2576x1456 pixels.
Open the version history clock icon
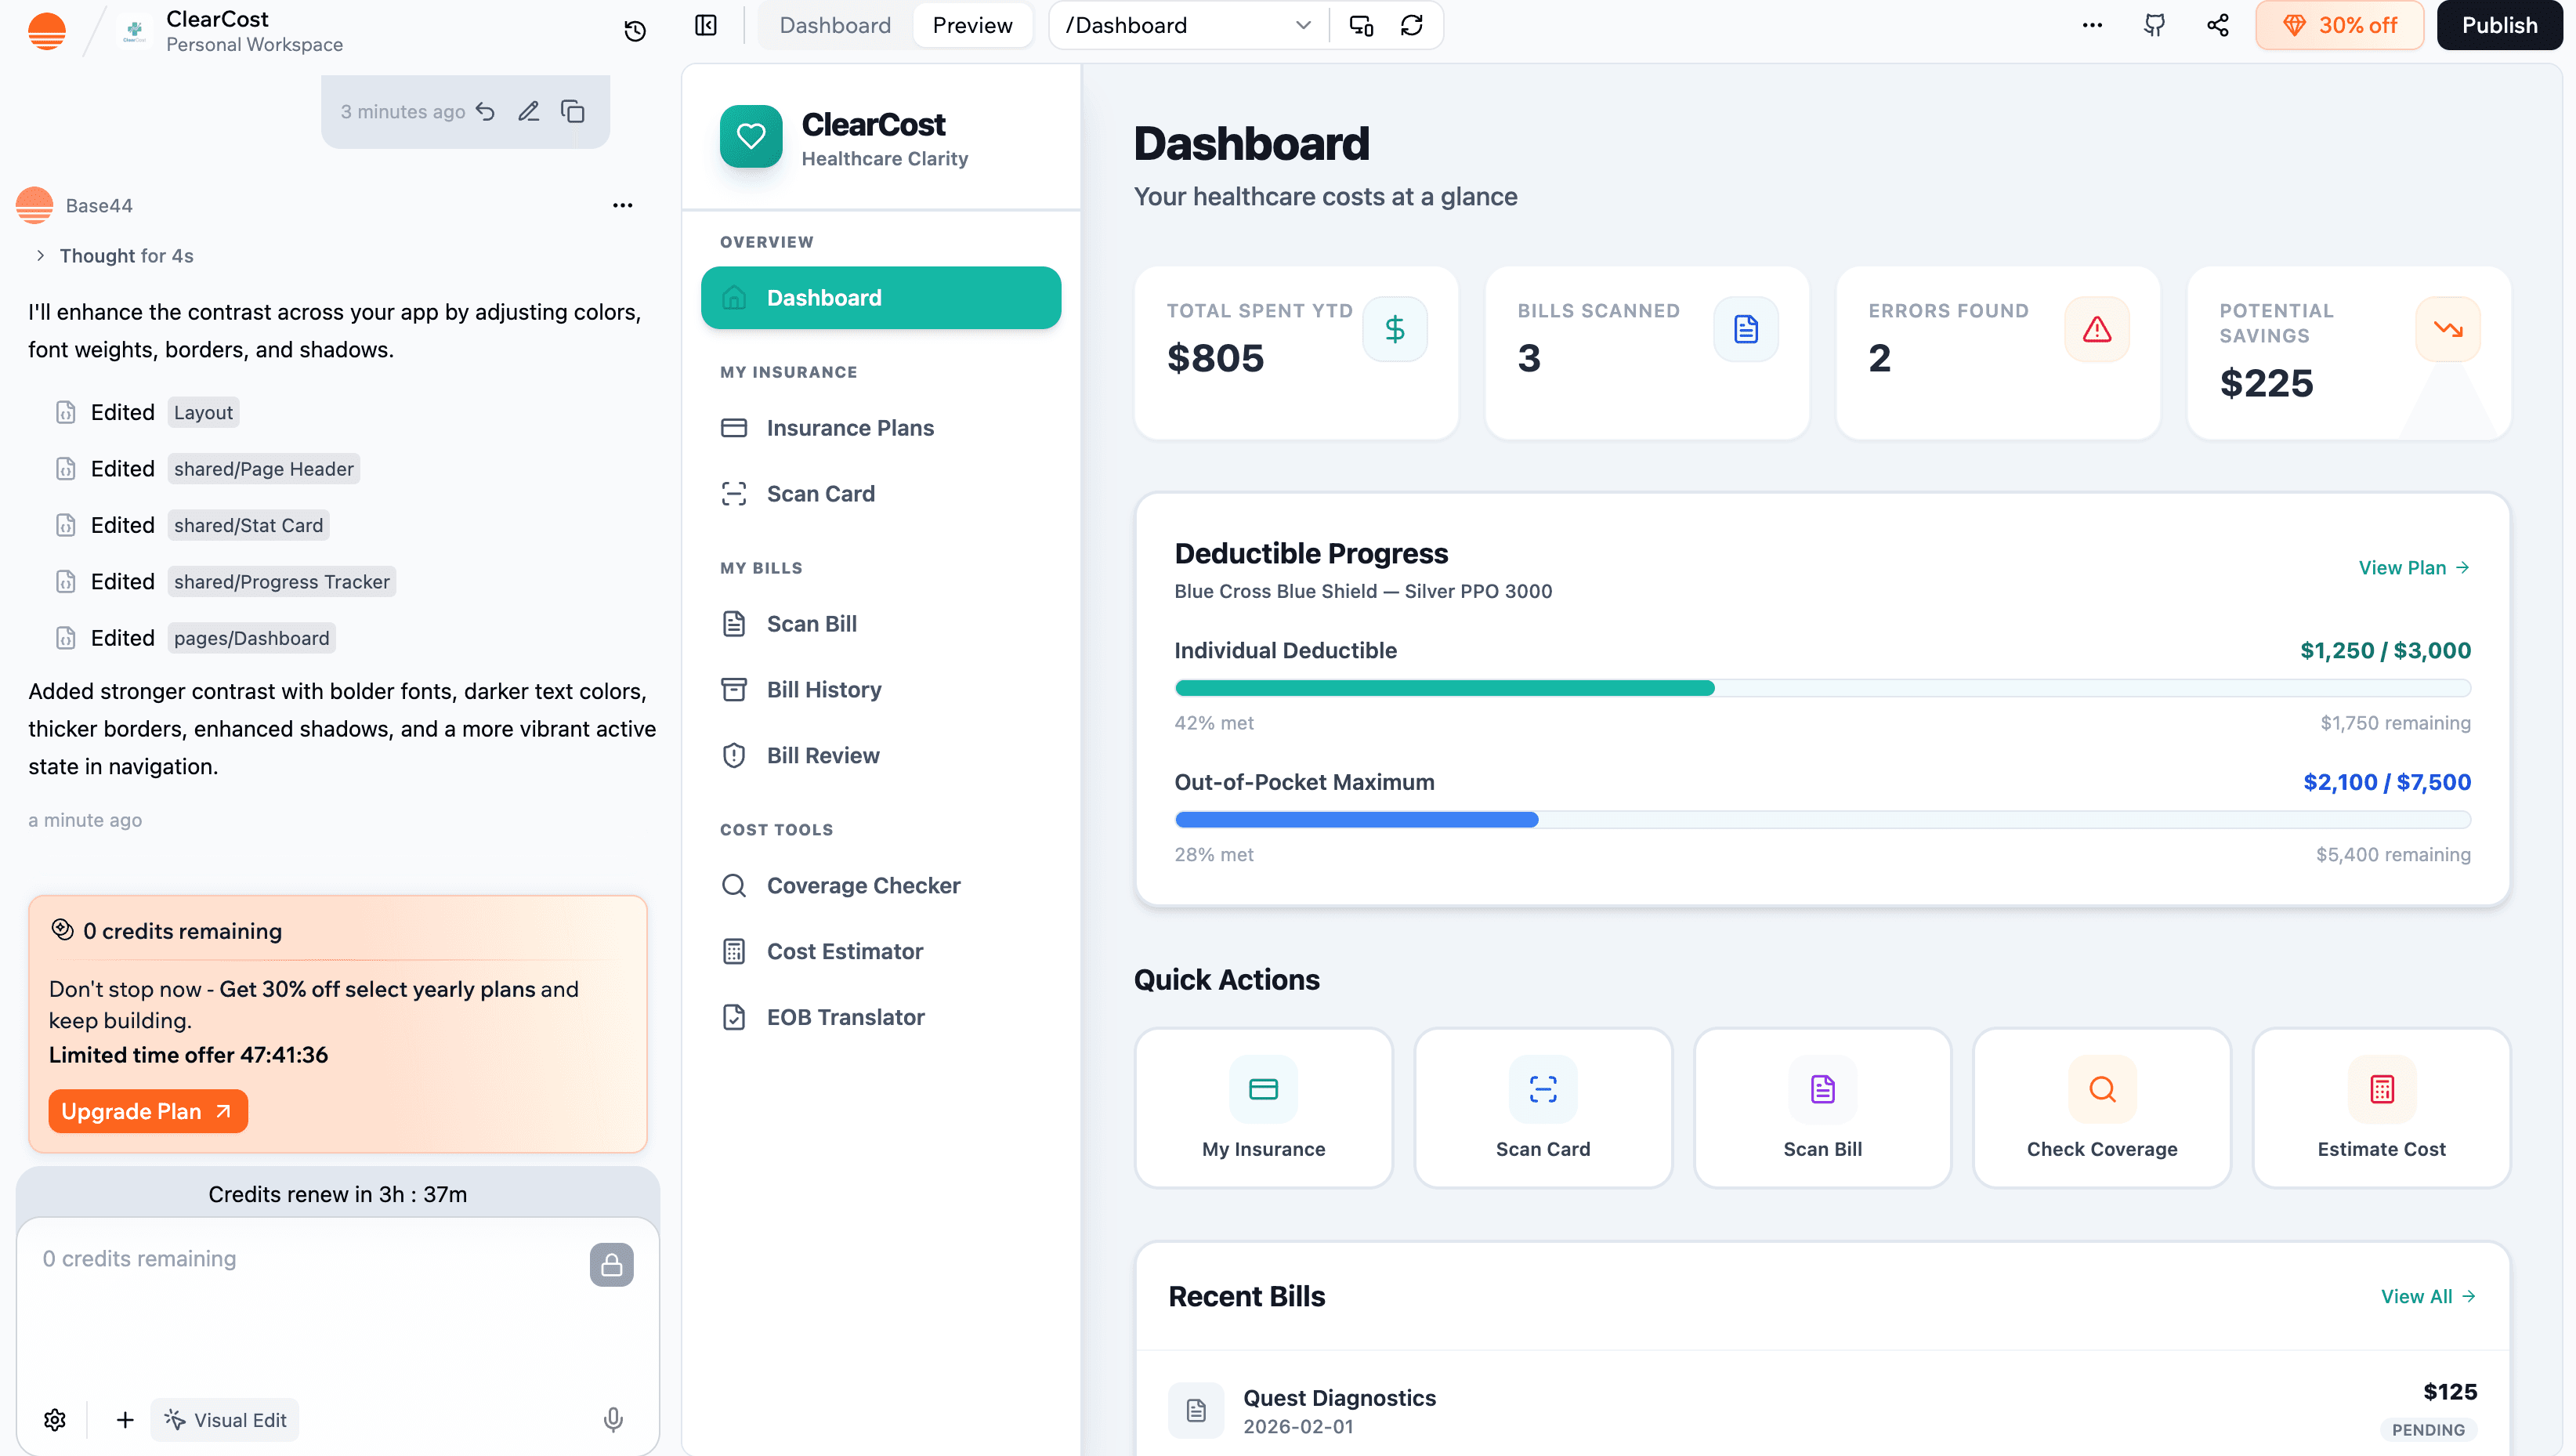[635, 30]
